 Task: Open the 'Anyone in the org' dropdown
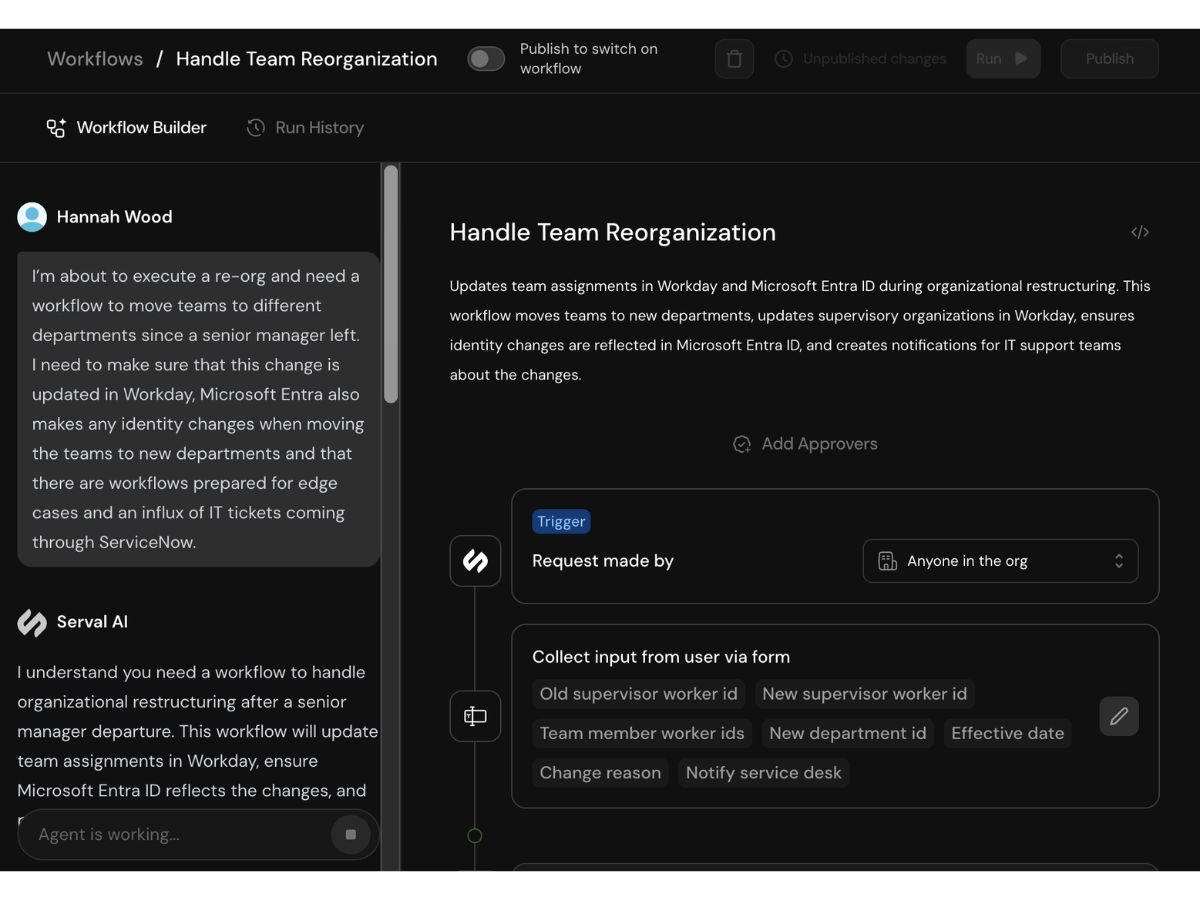[x=1000, y=561]
